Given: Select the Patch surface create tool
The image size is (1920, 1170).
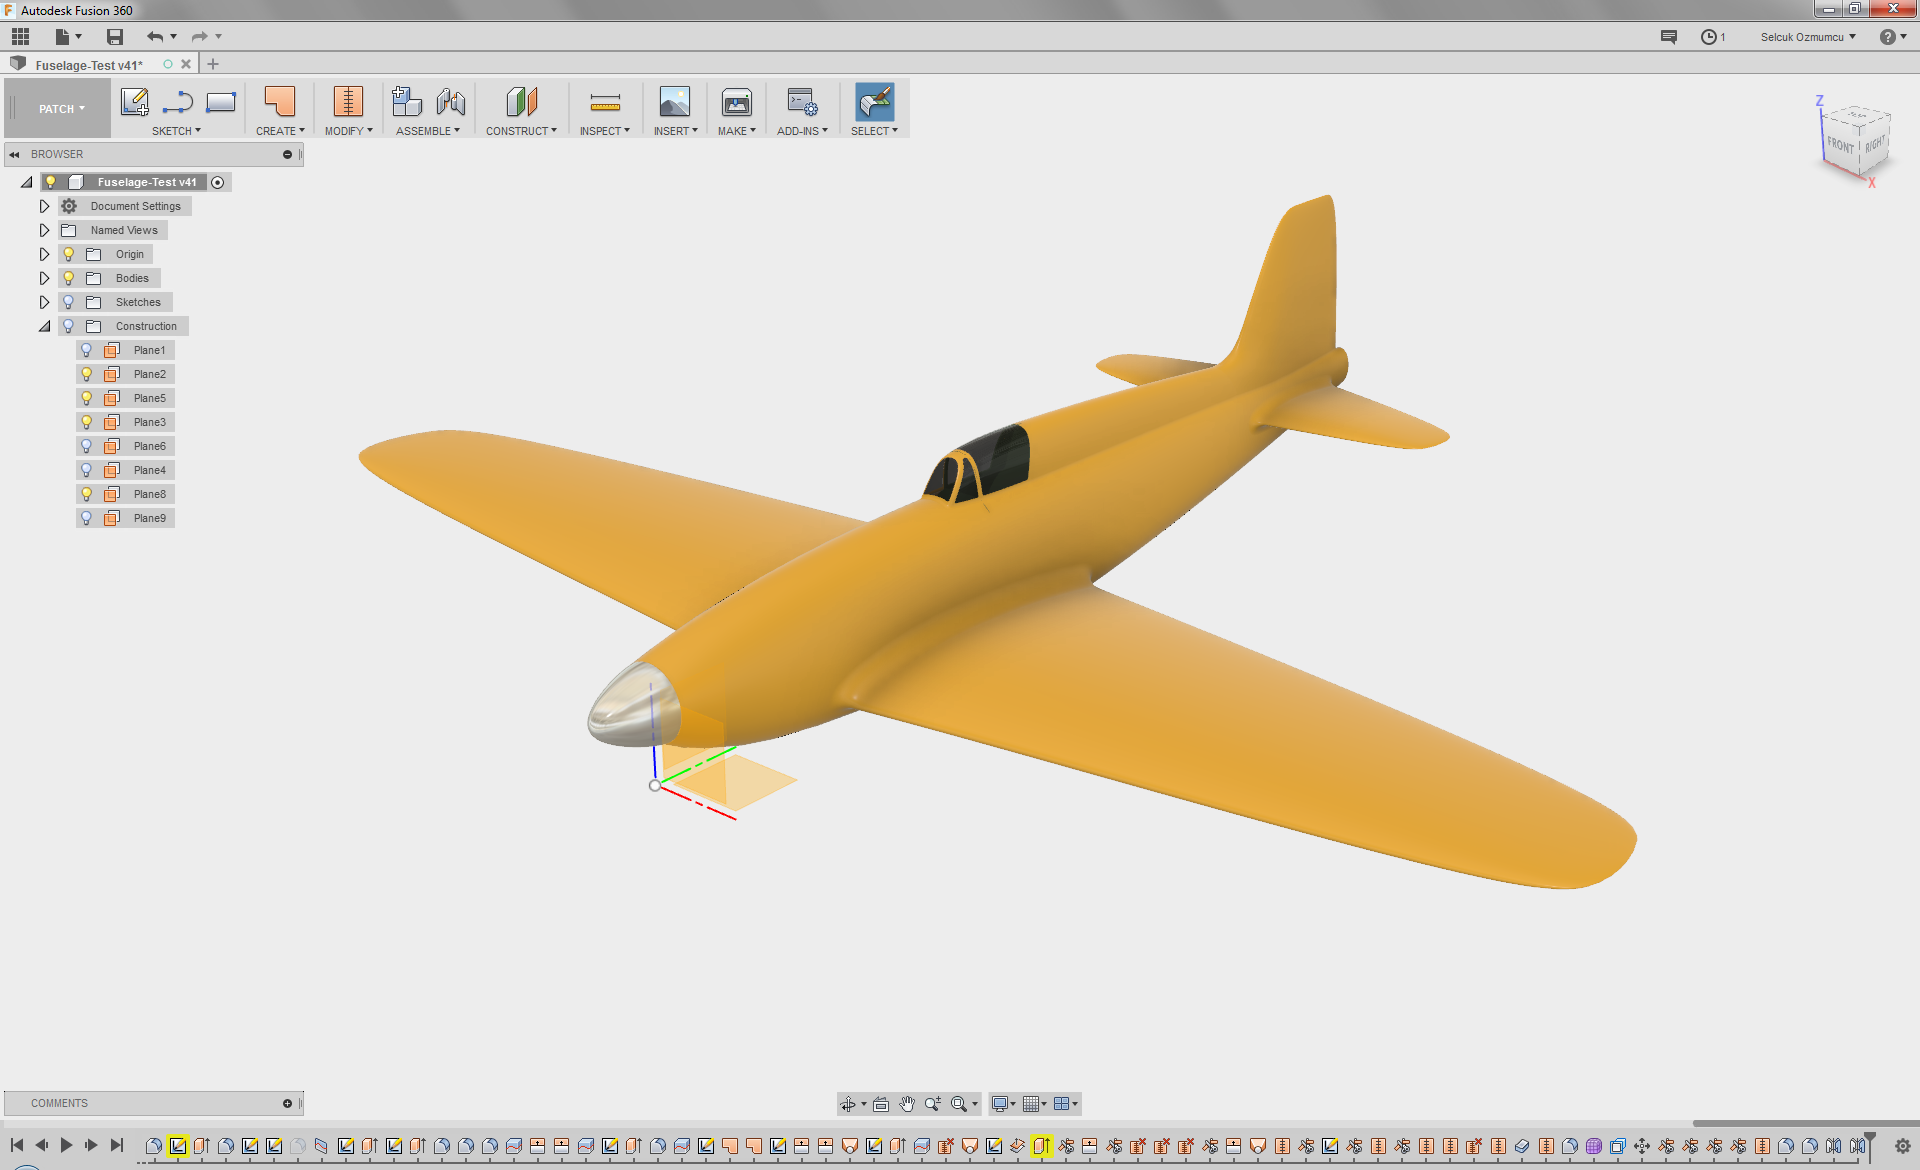Looking at the screenshot, I should [280, 102].
